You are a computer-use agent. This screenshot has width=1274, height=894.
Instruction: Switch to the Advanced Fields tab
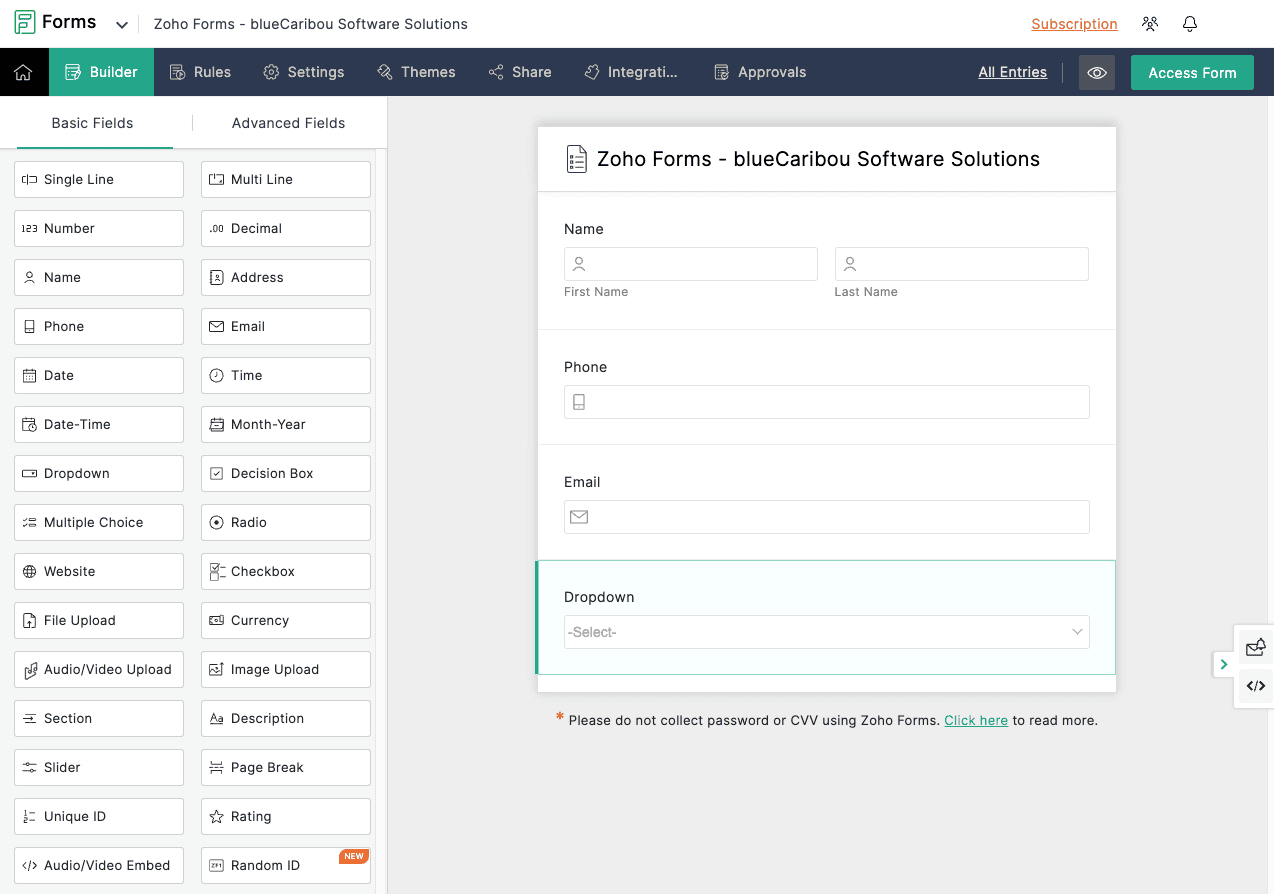[x=288, y=123]
